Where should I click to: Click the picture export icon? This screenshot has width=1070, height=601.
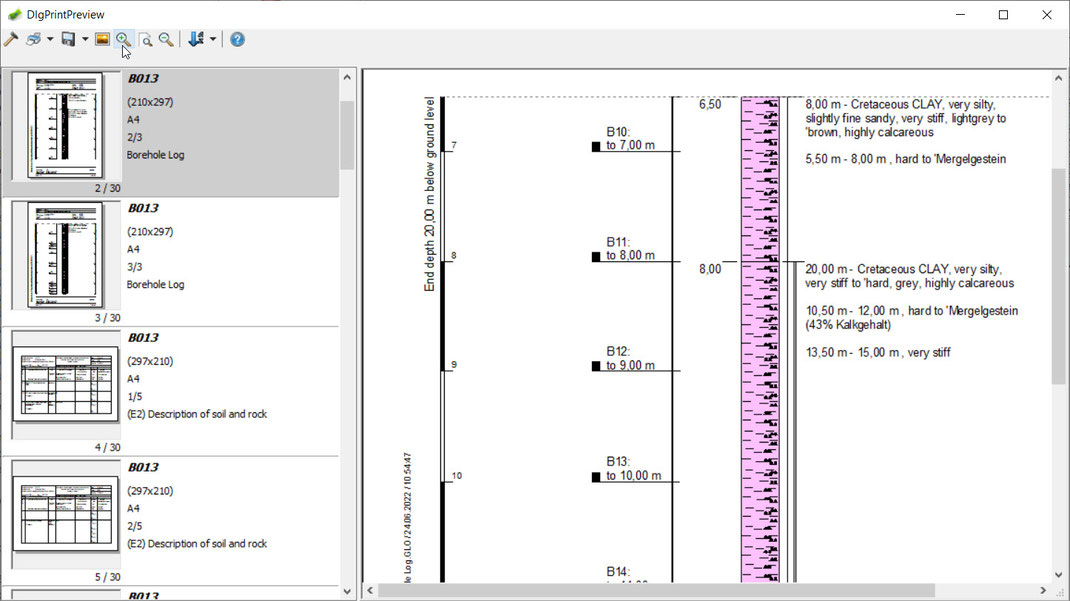pos(102,40)
